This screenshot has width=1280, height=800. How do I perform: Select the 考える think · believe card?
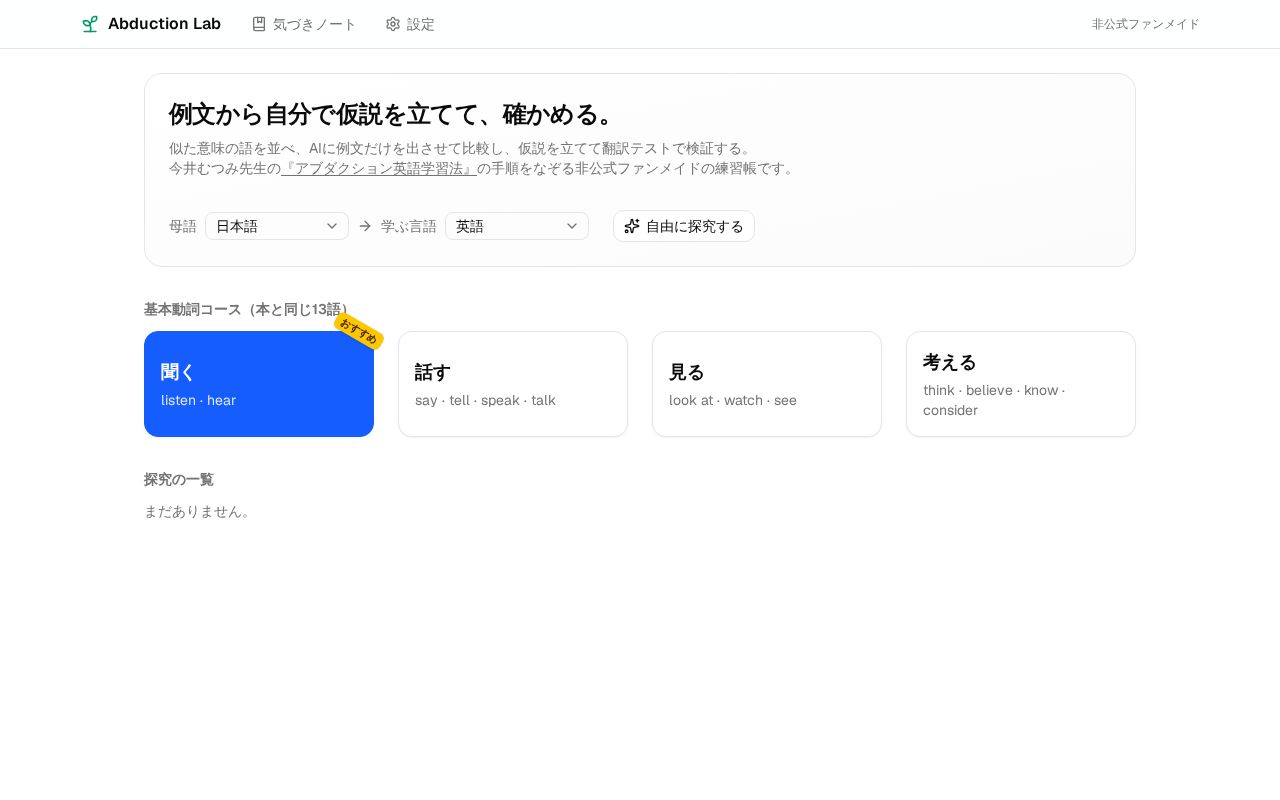(x=1021, y=384)
